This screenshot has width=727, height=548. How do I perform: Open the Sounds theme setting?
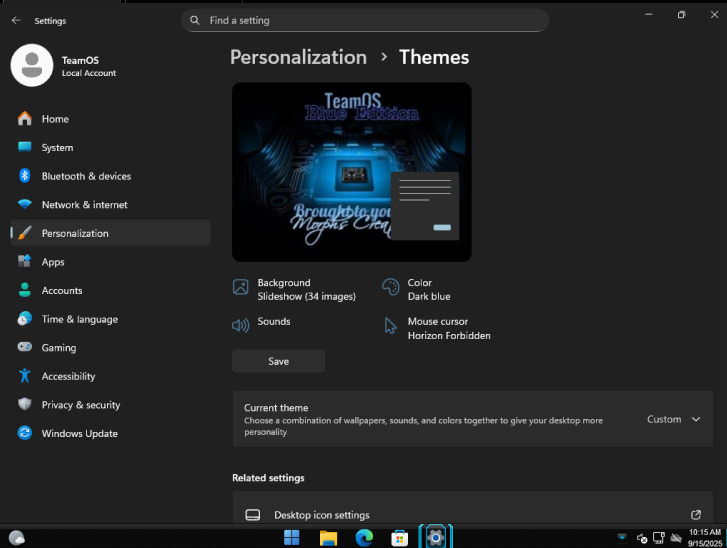coord(261,325)
